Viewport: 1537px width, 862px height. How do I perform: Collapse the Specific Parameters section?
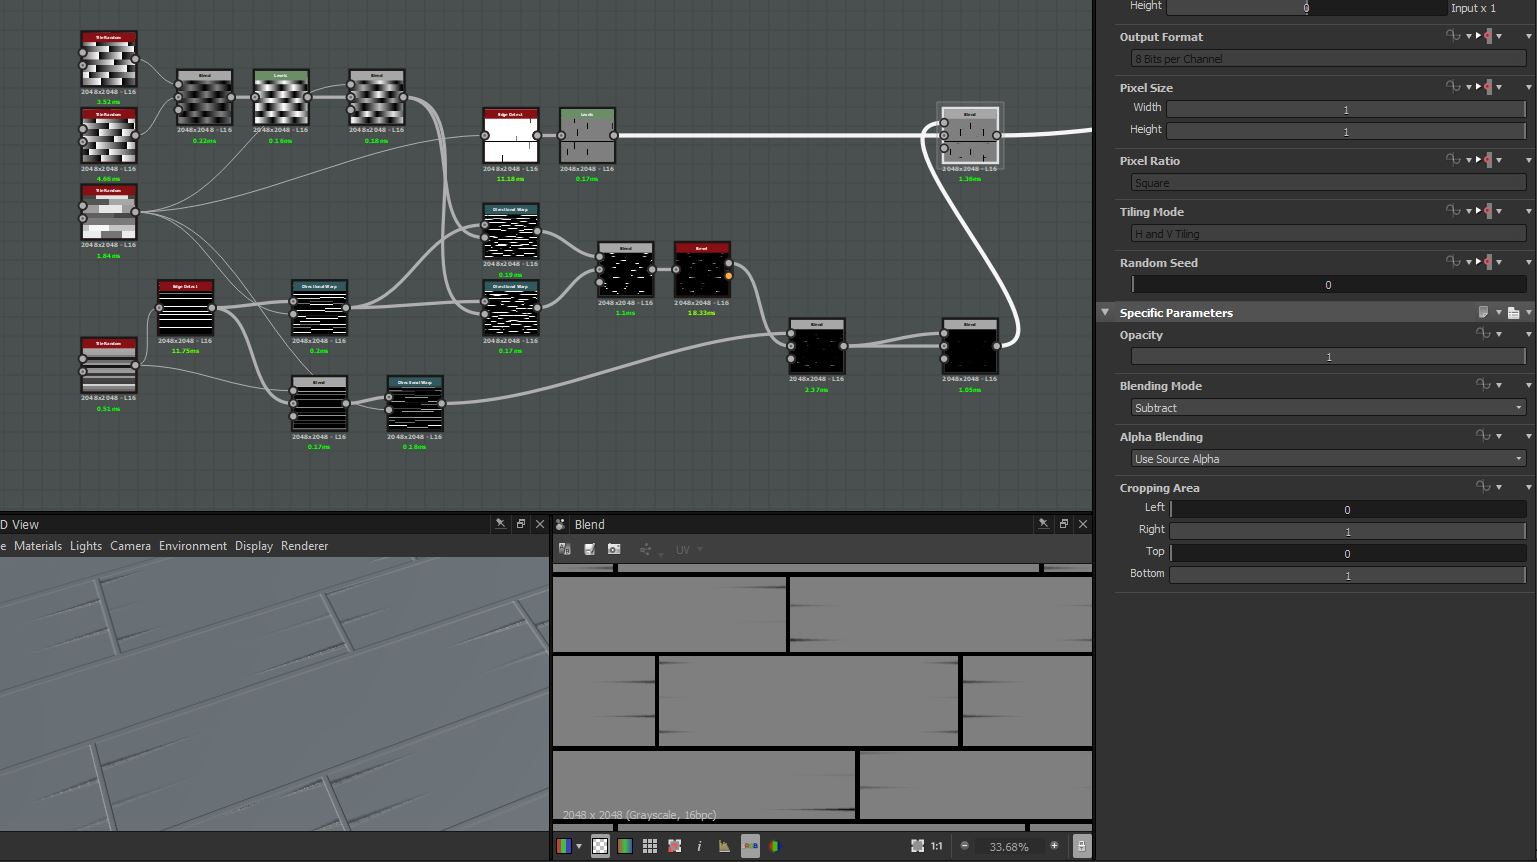(x=1105, y=312)
